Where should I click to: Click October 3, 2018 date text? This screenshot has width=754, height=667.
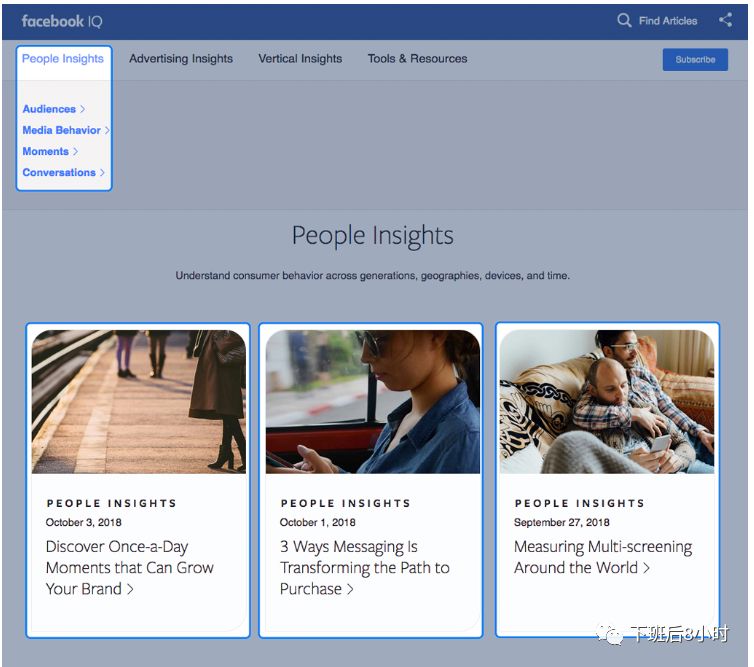click(84, 522)
